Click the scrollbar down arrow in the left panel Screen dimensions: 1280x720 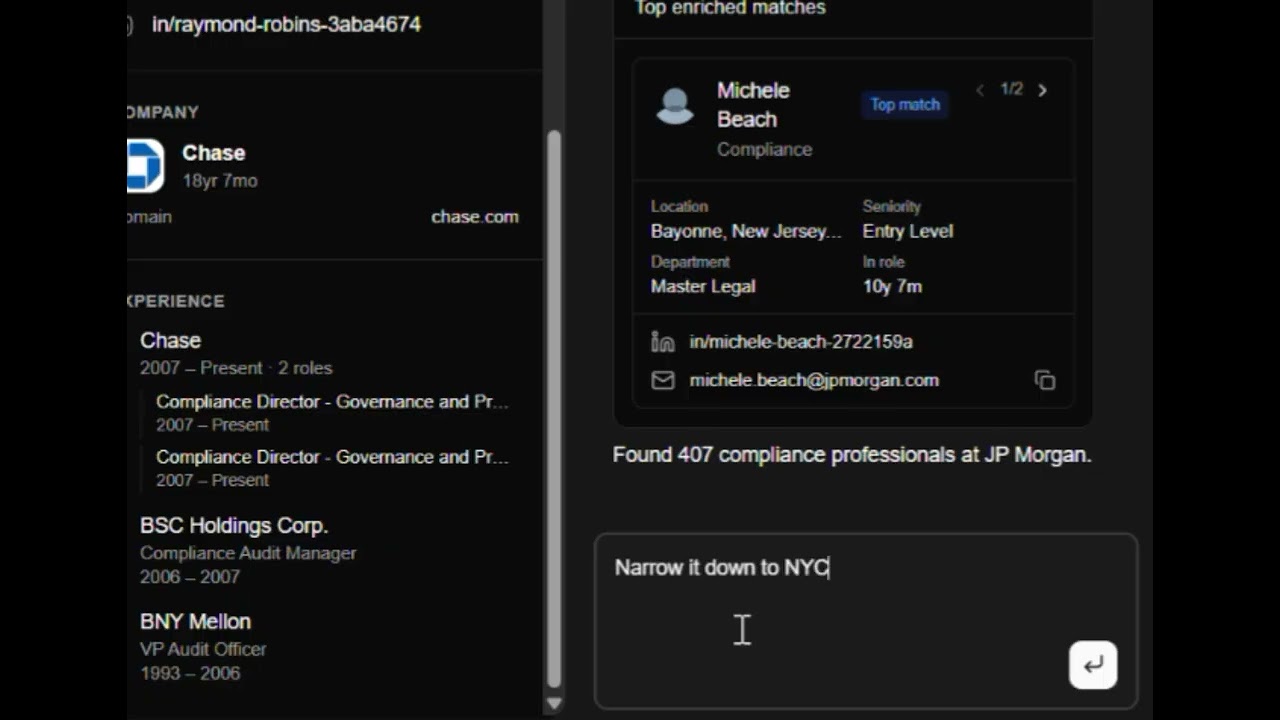click(x=554, y=703)
